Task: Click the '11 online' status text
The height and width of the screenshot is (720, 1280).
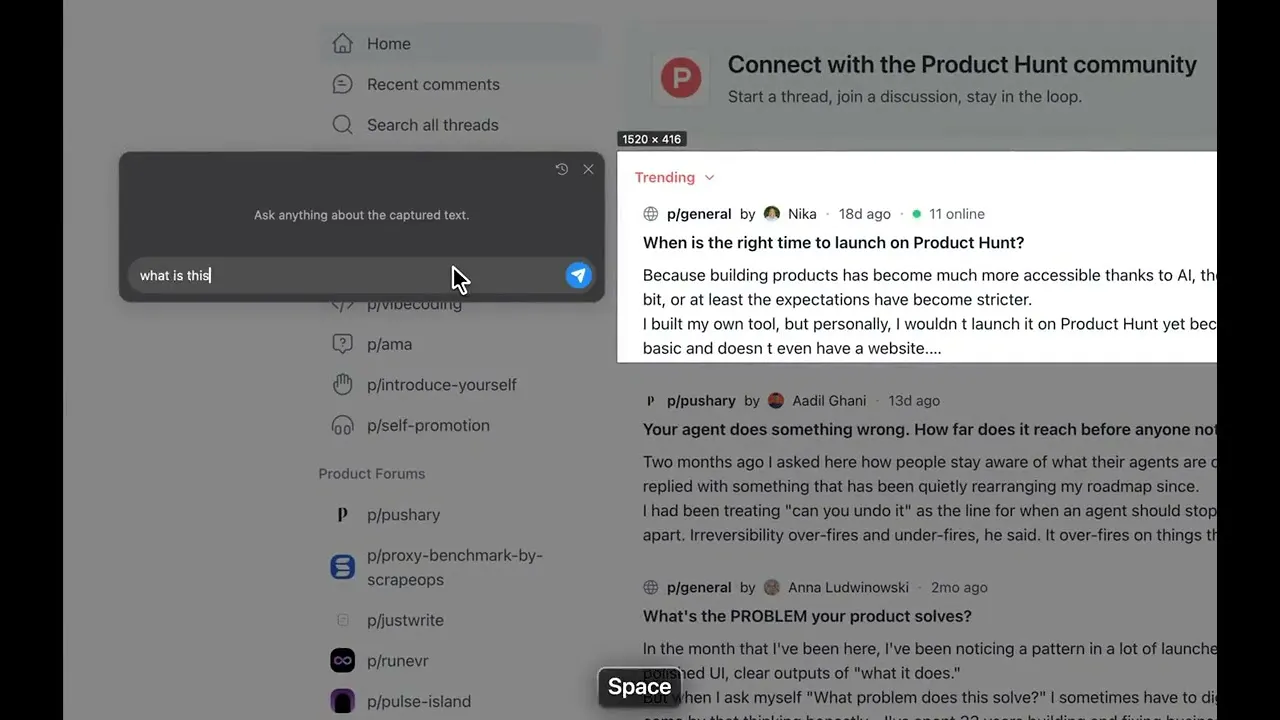Action: (957, 214)
